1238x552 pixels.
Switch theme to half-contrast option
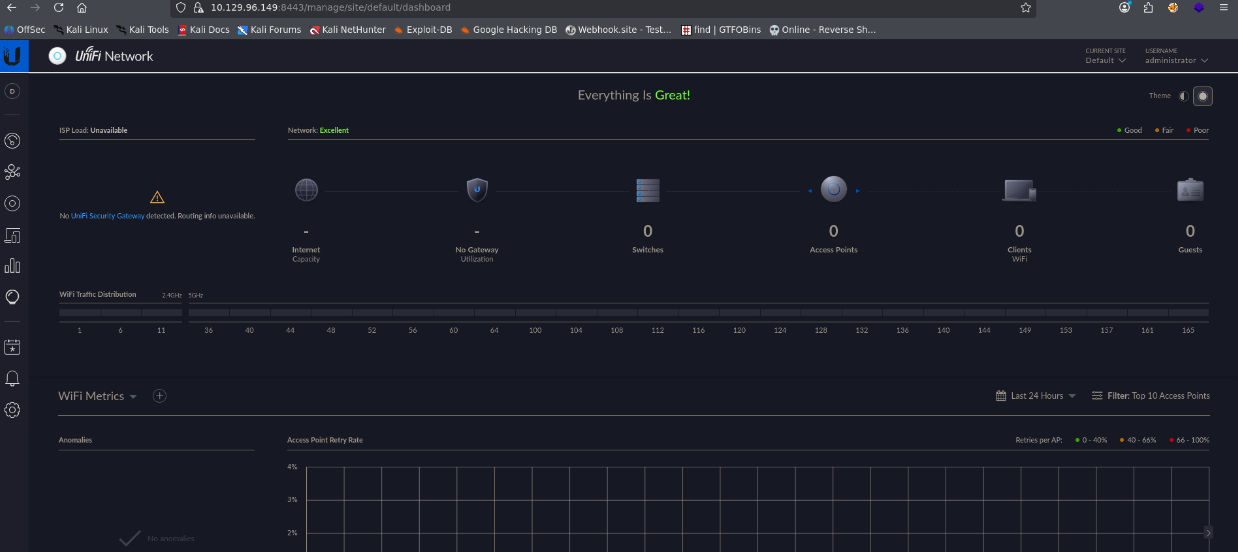(x=1184, y=96)
